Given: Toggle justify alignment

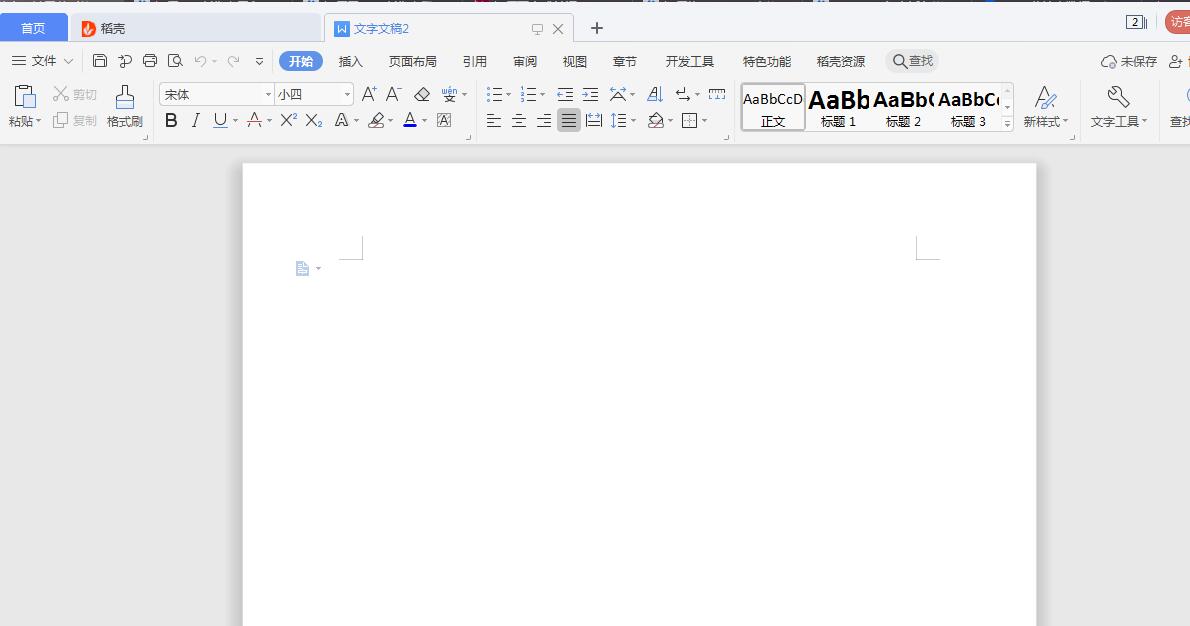Looking at the screenshot, I should pos(568,120).
